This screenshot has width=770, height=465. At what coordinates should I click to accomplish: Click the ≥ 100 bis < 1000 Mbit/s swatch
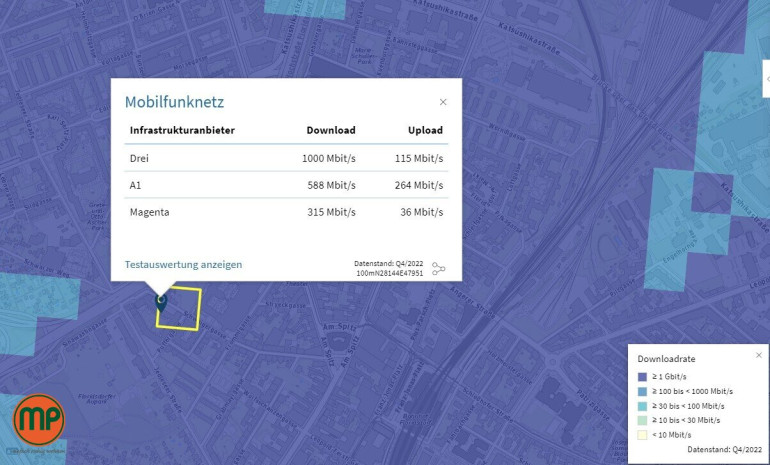tap(643, 391)
